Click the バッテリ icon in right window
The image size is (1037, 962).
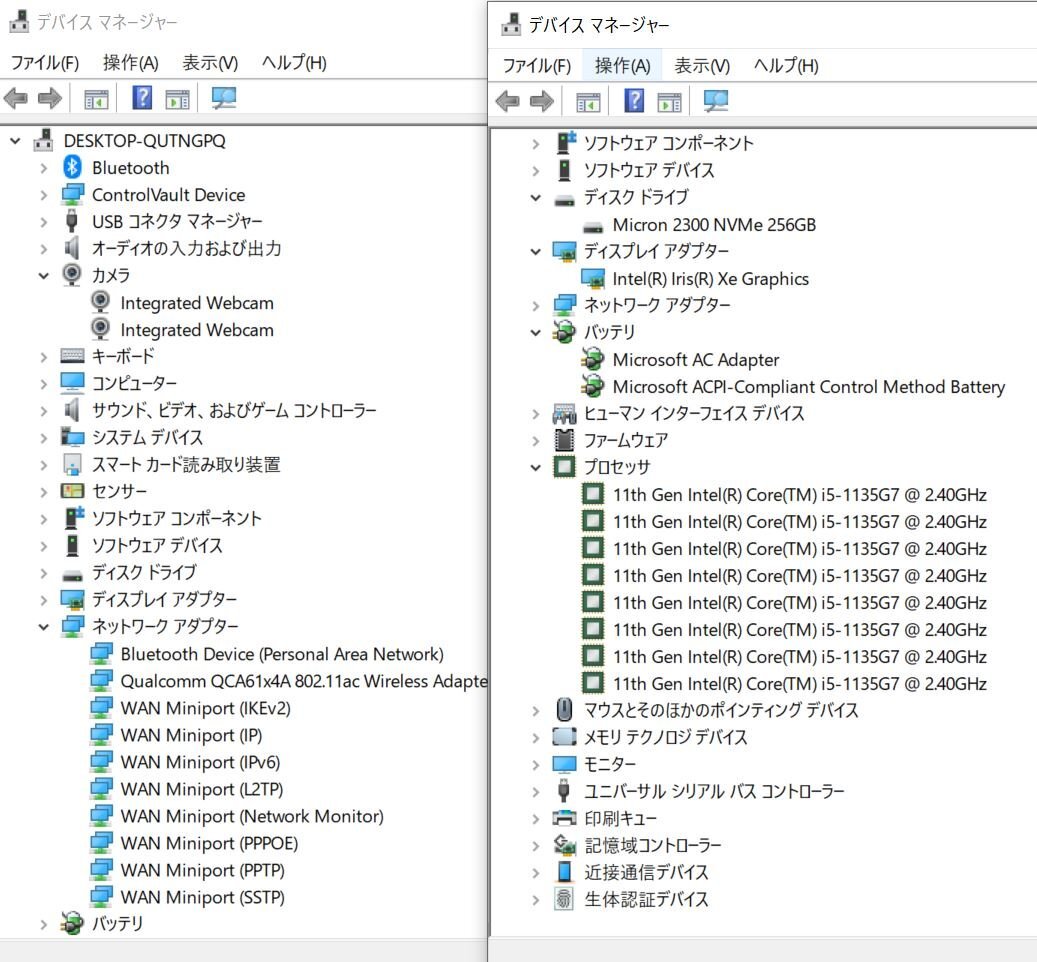[564, 332]
